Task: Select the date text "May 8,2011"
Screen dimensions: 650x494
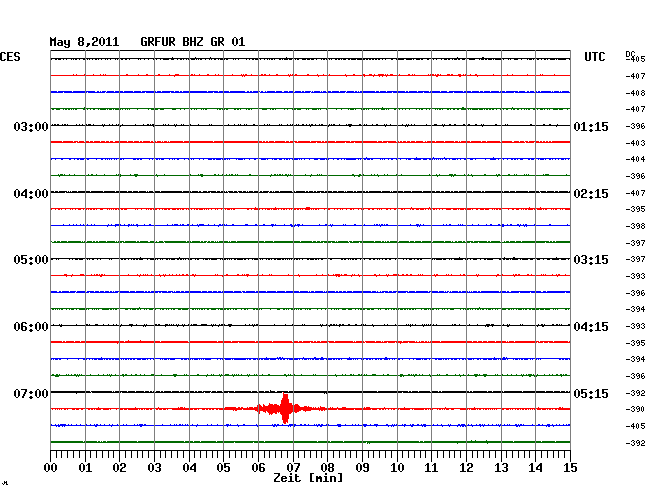Action: 84,42
